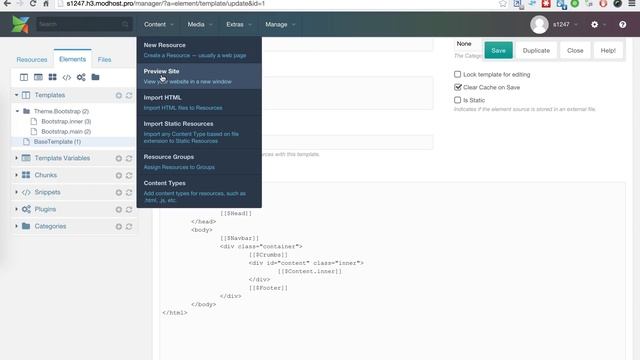Viewport: 640px width, 360px height.
Task: Click the Save button
Action: coord(498,51)
